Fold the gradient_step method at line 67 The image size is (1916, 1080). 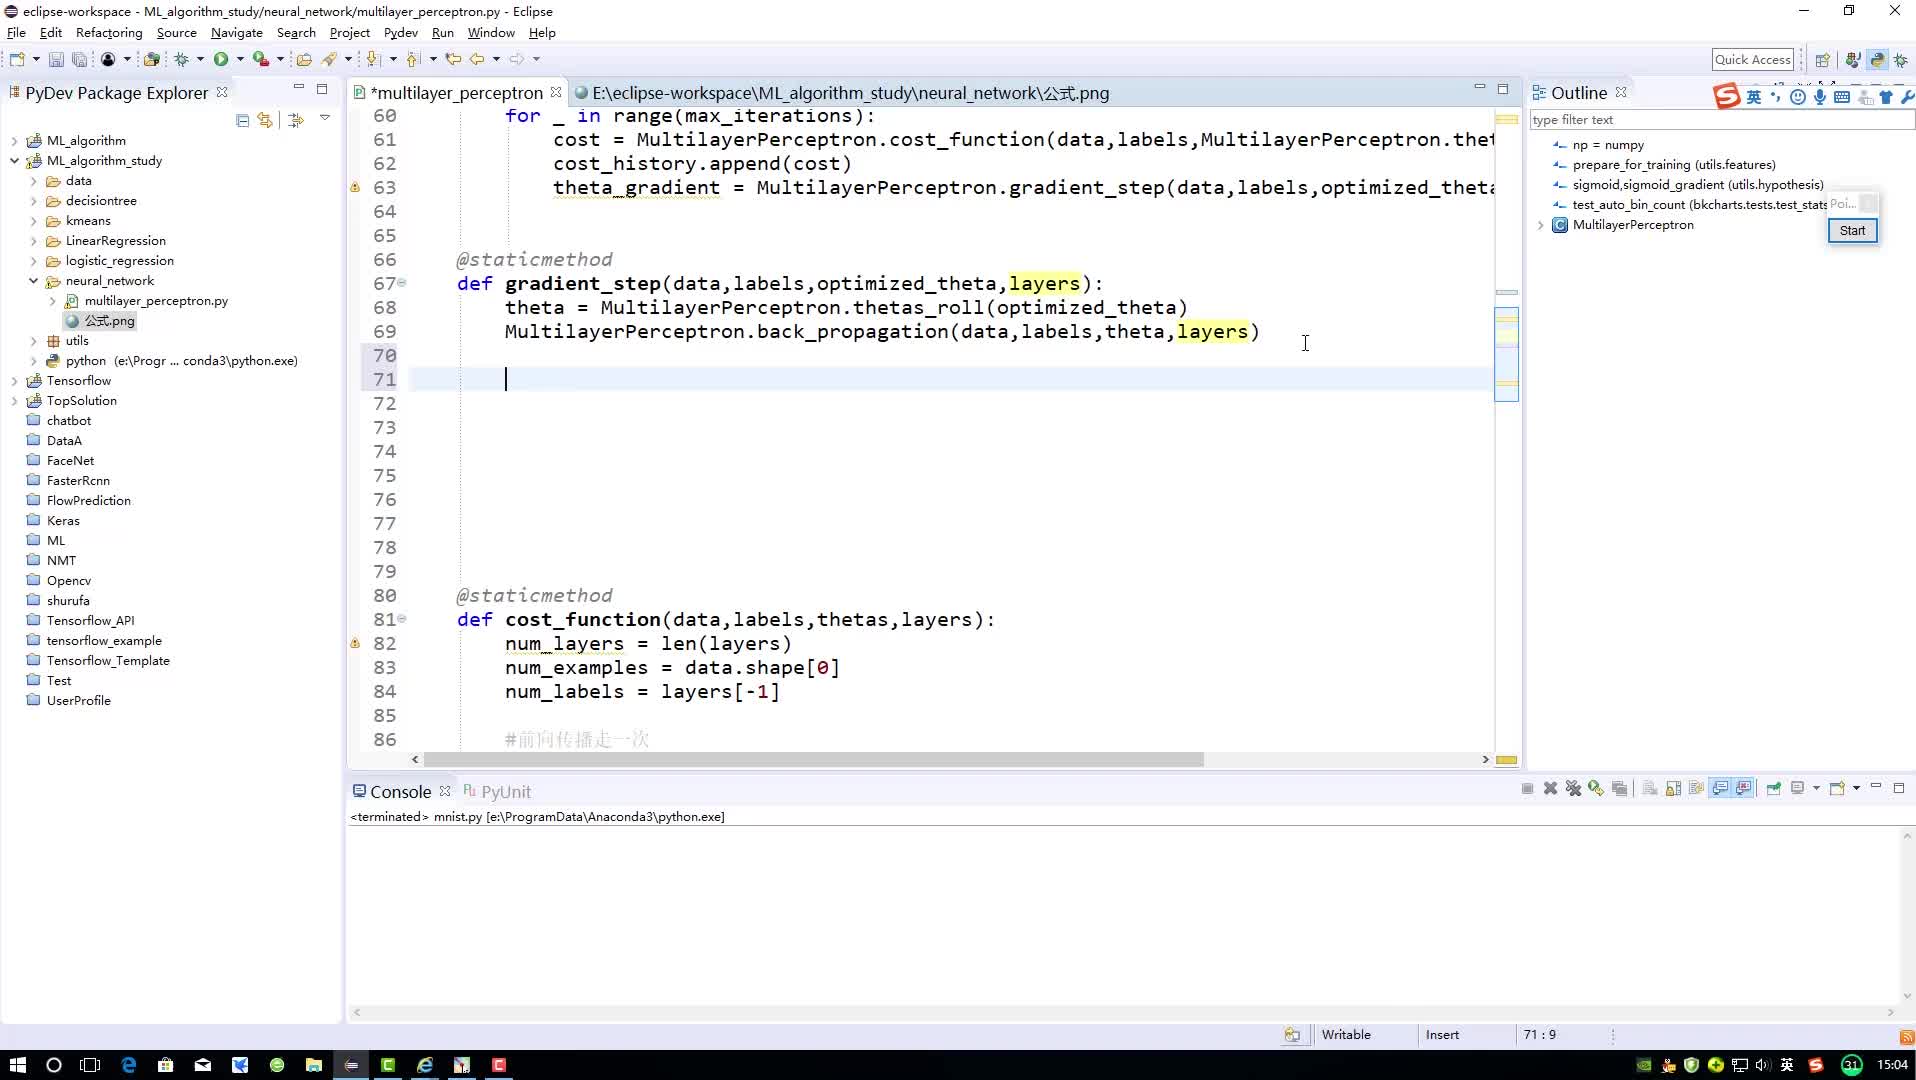[x=402, y=283]
